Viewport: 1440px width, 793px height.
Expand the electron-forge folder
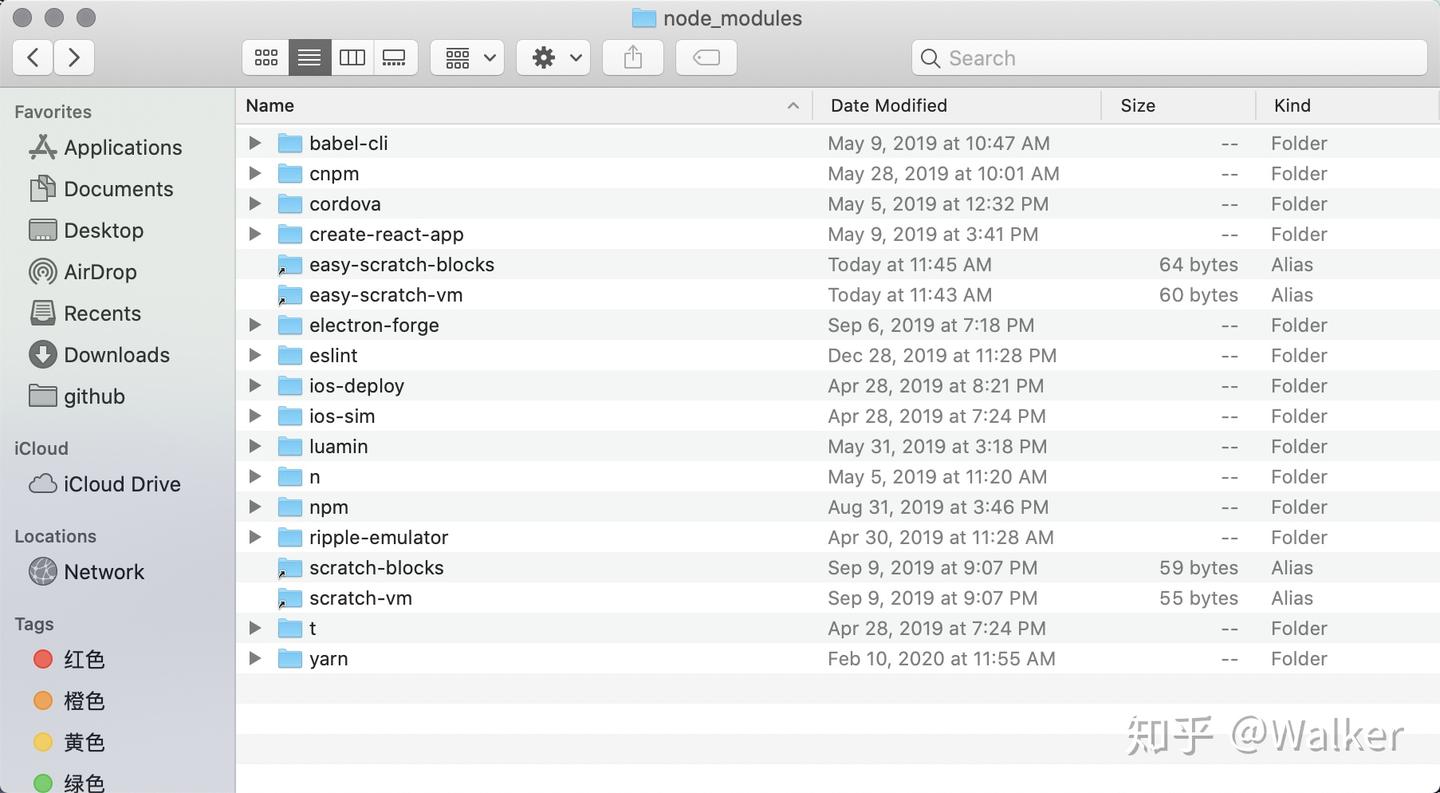255,325
